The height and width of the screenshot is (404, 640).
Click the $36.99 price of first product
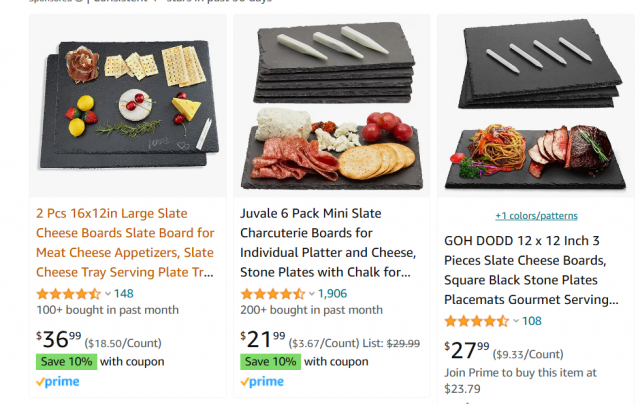pyautogui.click(x=59, y=340)
